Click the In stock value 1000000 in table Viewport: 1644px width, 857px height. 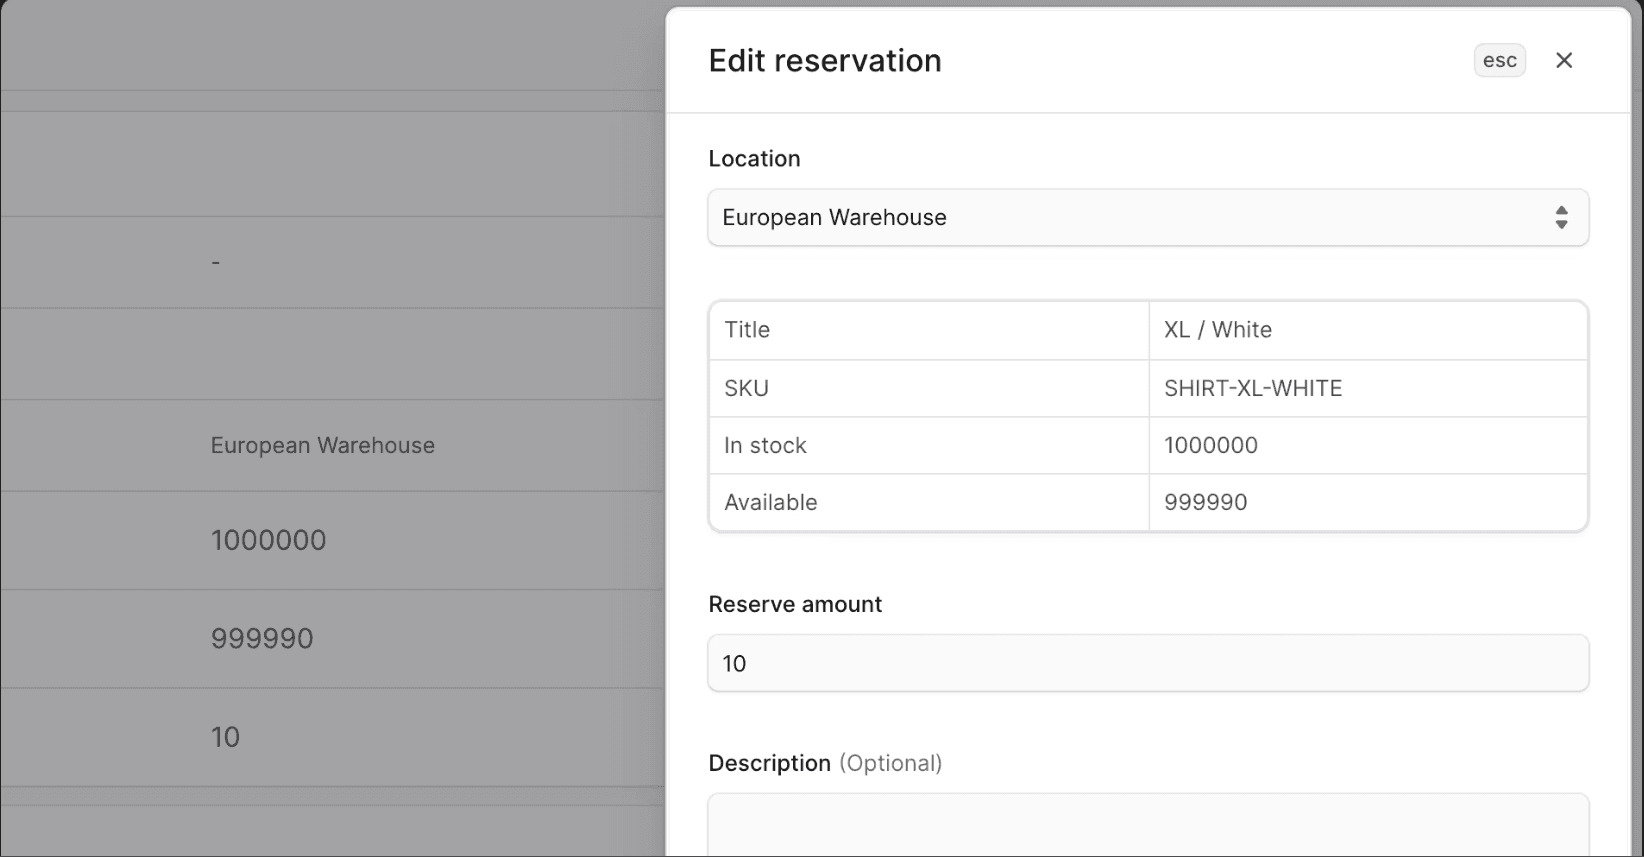[1211, 446]
